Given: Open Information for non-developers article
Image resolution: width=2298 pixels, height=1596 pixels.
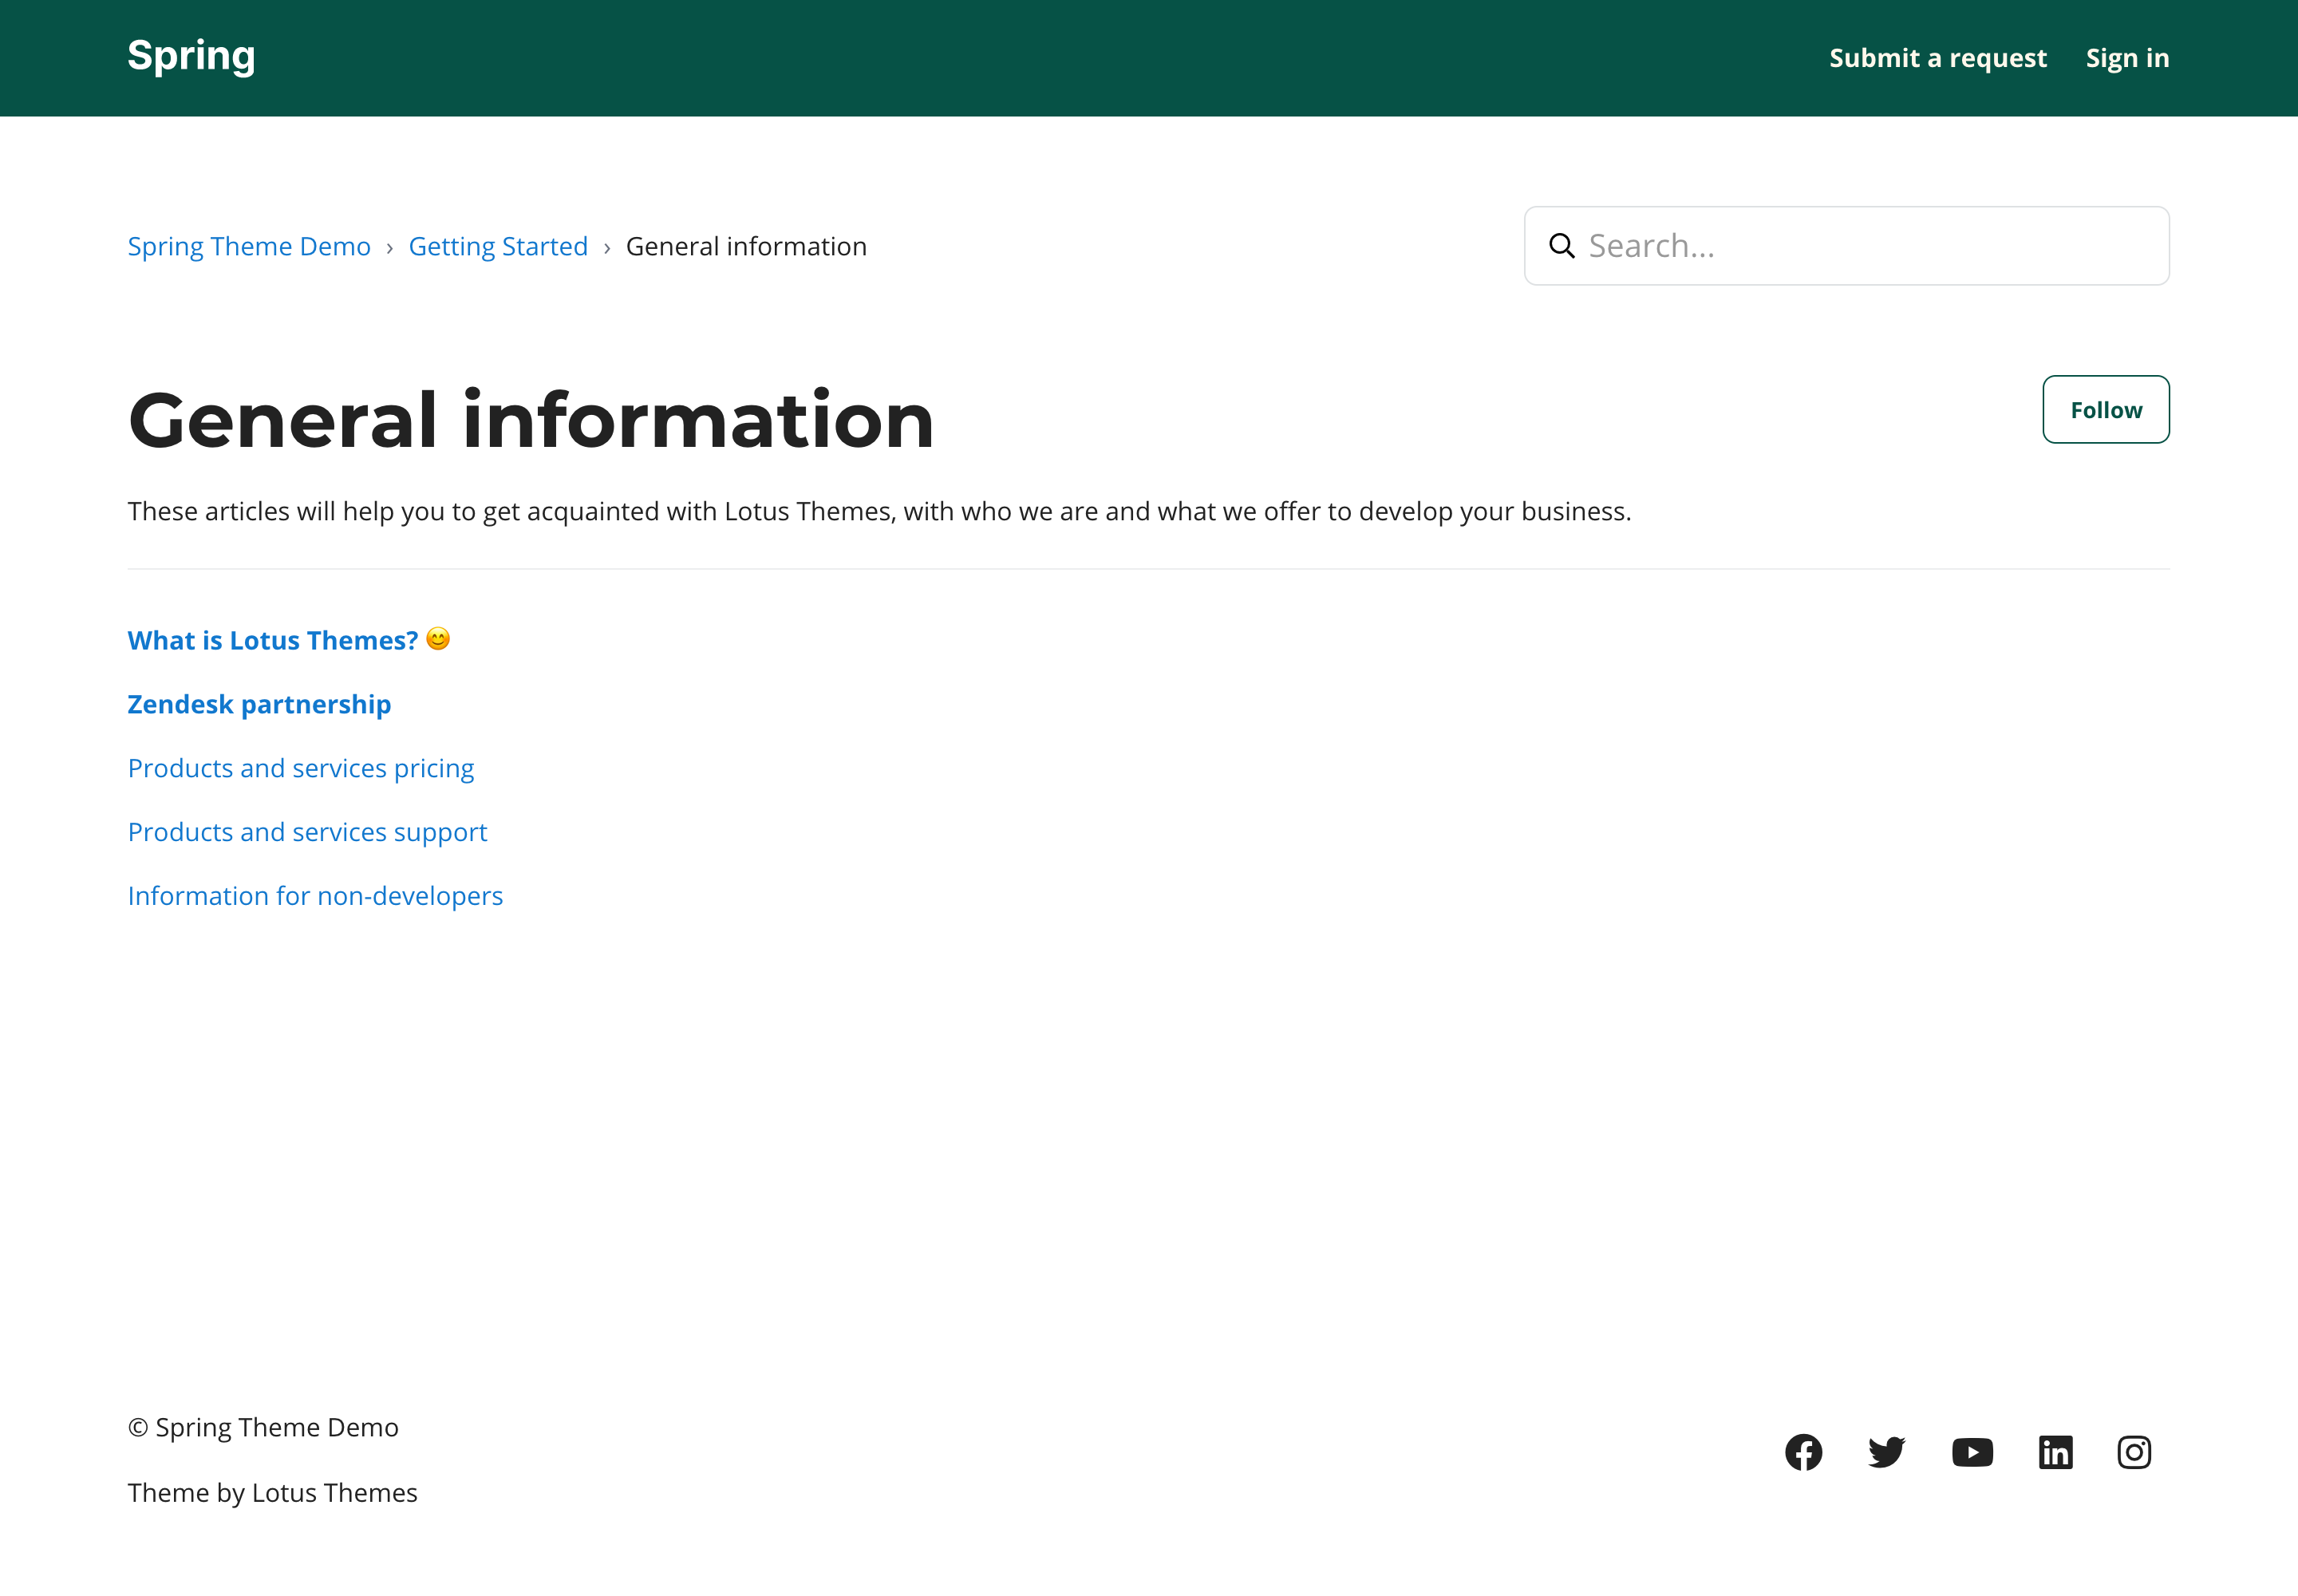Looking at the screenshot, I should coord(315,896).
